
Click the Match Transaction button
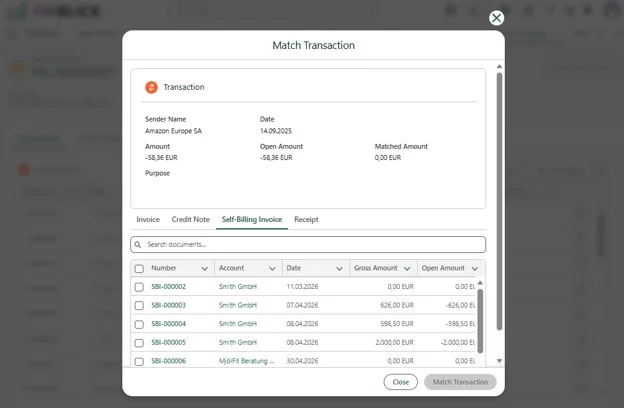[460, 382]
